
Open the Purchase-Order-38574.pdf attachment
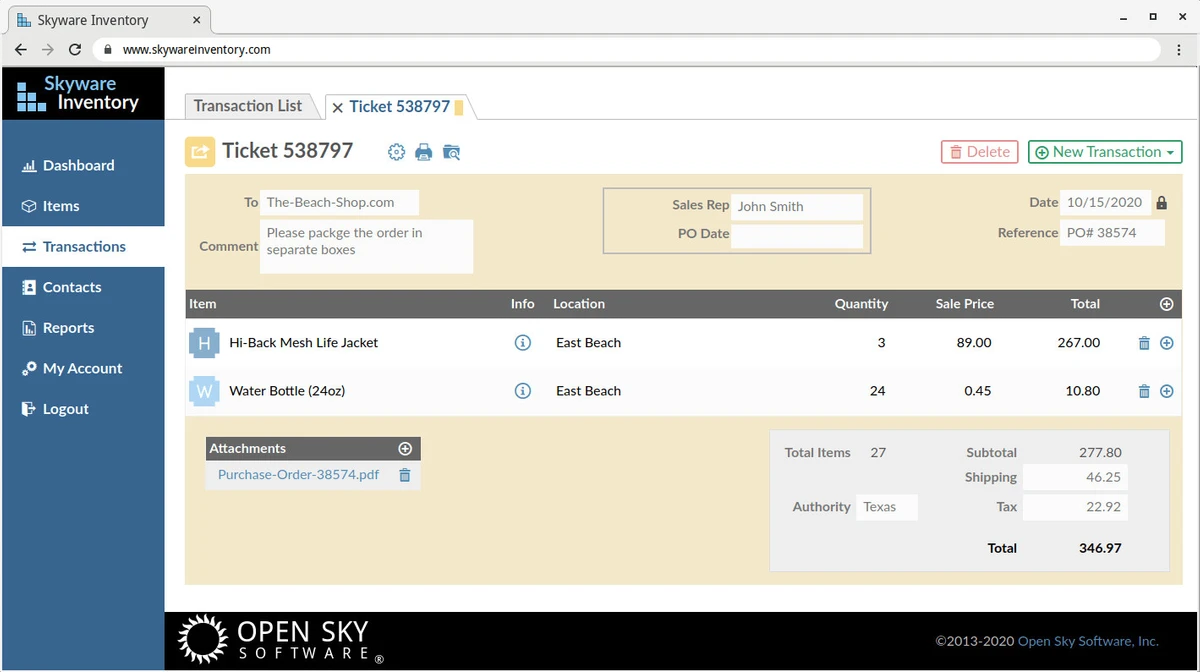pos(296,474)
